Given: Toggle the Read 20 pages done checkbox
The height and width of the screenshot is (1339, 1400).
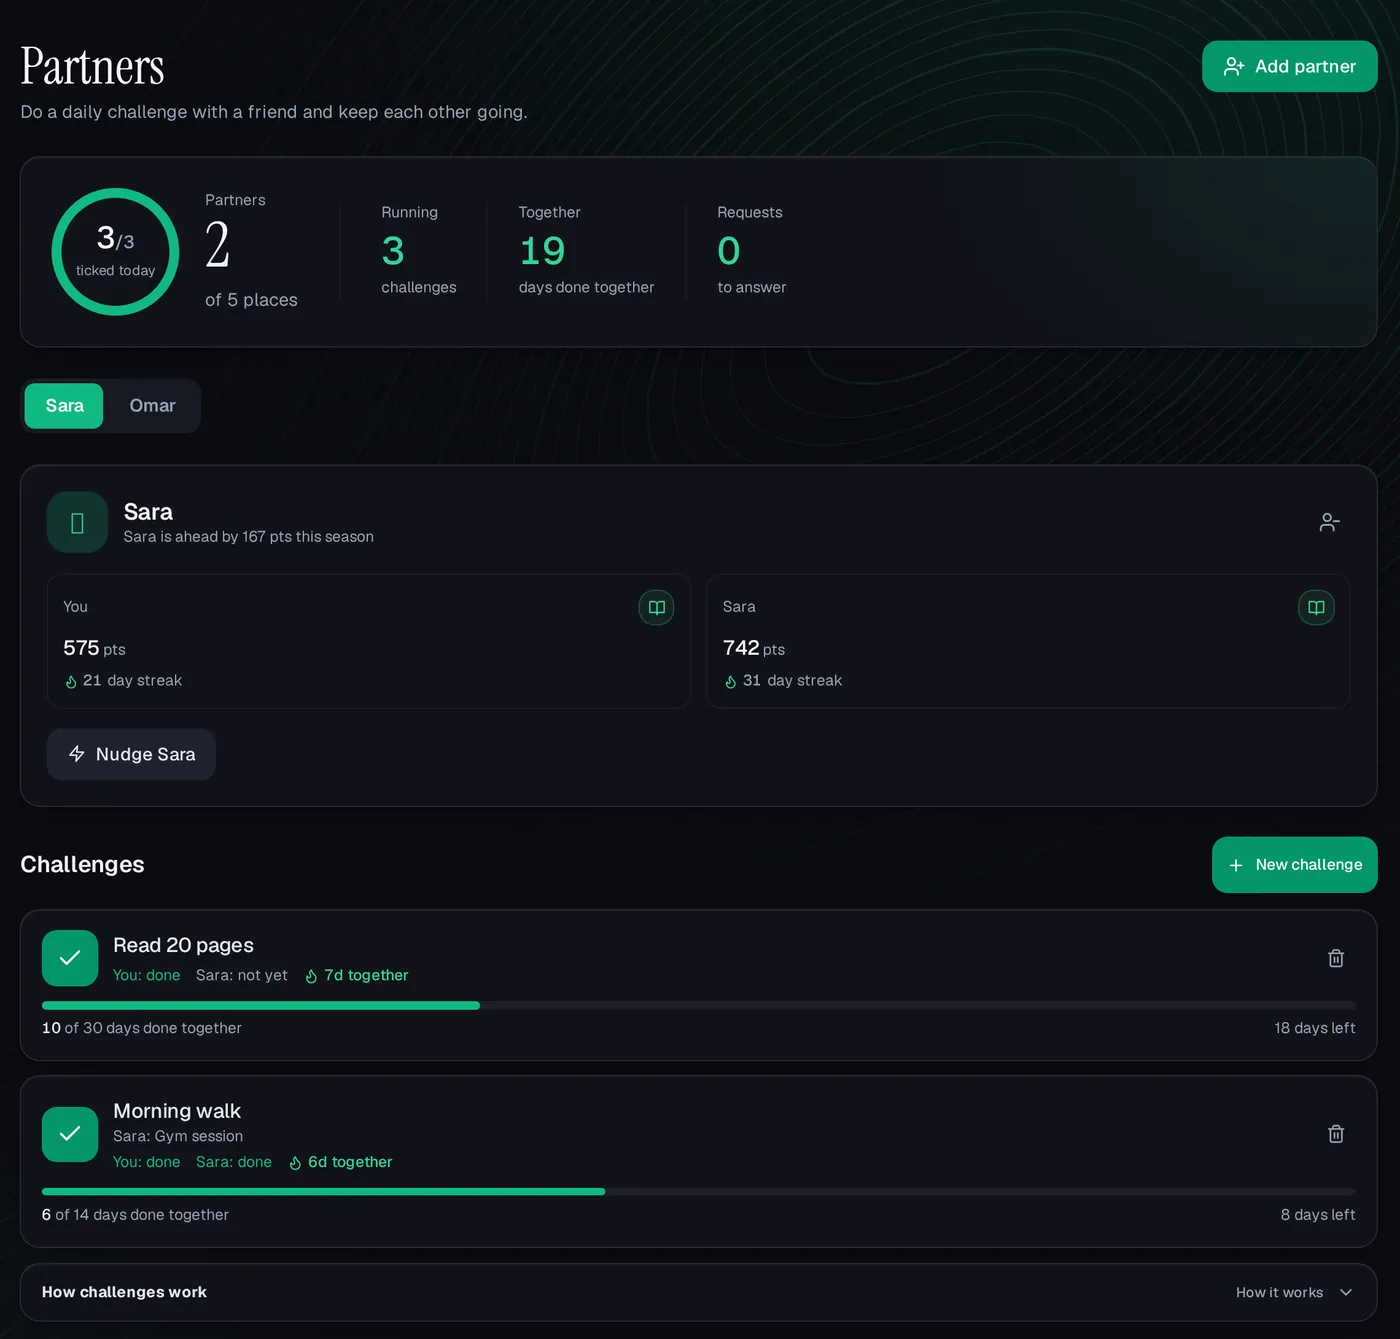Looking at the screenshot, I should 70,958.
